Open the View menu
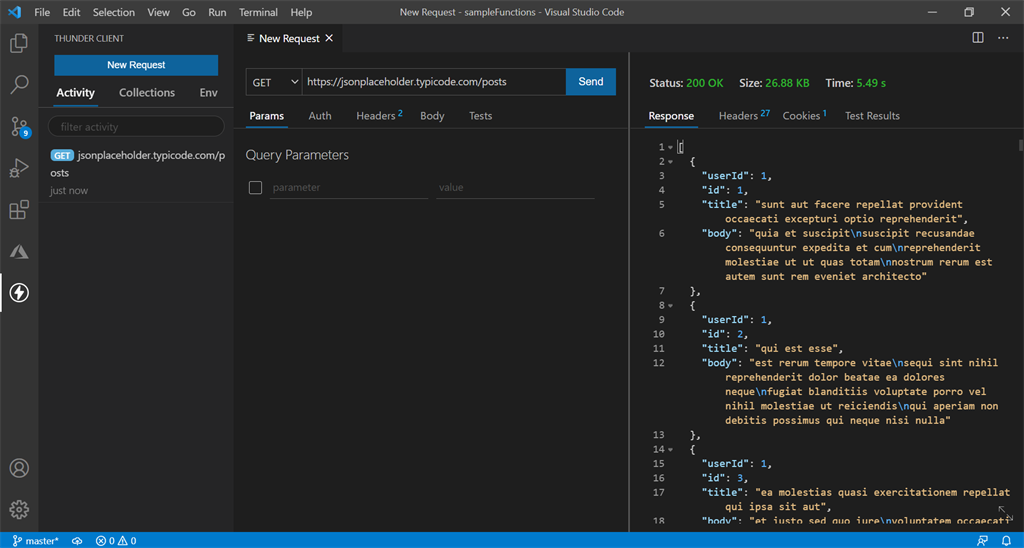The width and height of the screenshot is (1024, 548). 158,12
